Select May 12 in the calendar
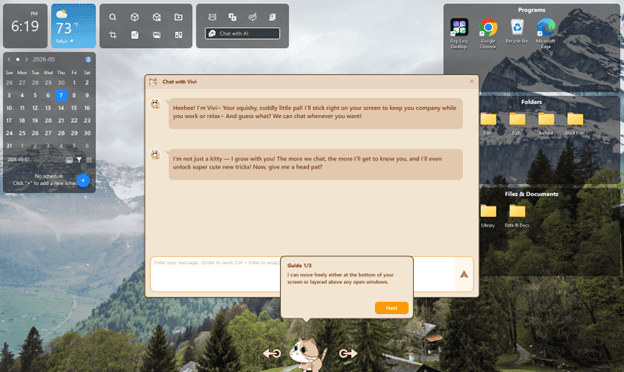The image size is (624, 372). click(35, 108)
